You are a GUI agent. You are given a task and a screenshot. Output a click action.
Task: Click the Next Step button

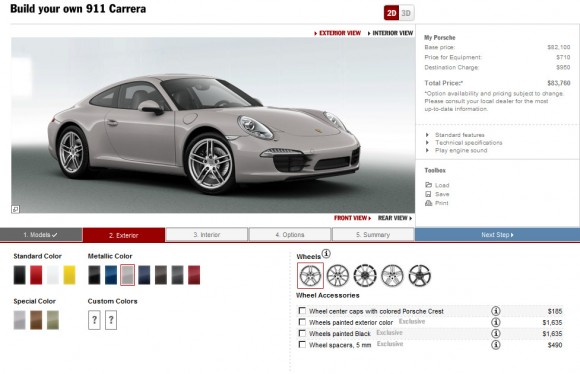497,235
